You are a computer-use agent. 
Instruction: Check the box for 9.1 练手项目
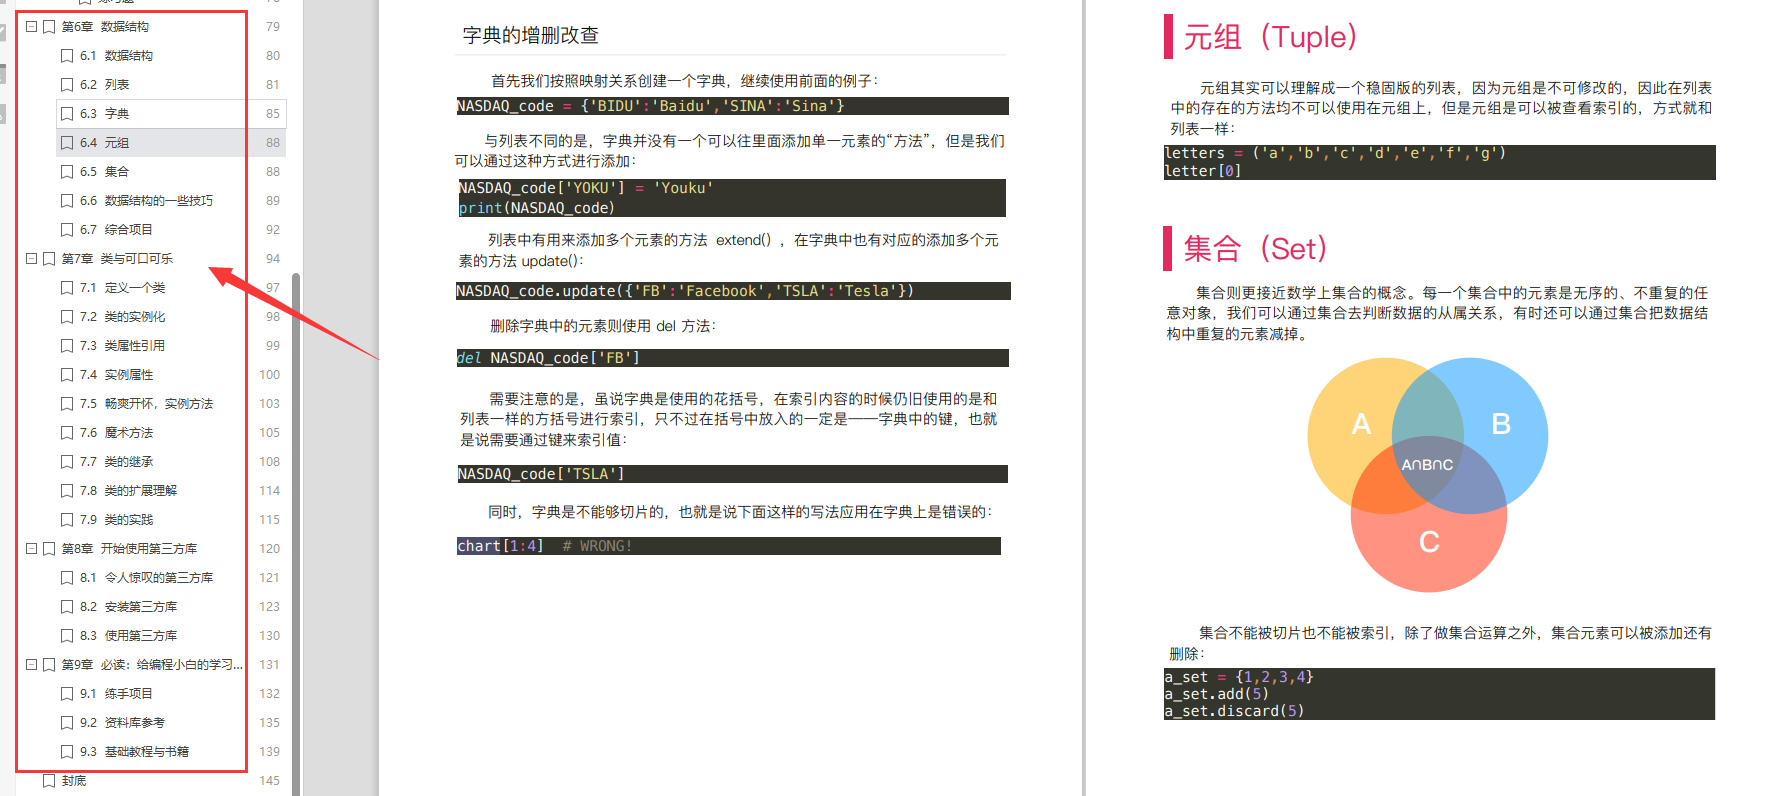[x=67, y=694]
